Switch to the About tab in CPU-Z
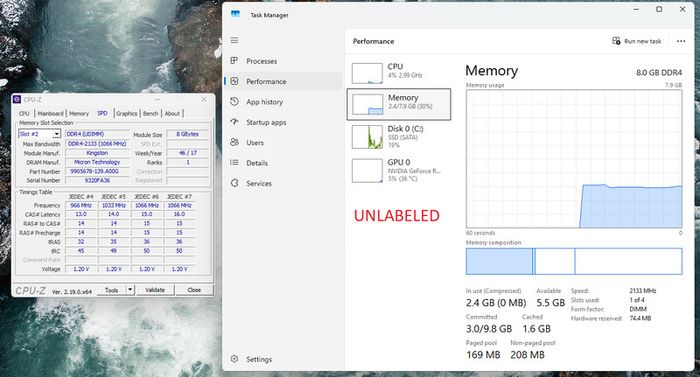Viewport: 700px width, 377px height. pos(172,113)
